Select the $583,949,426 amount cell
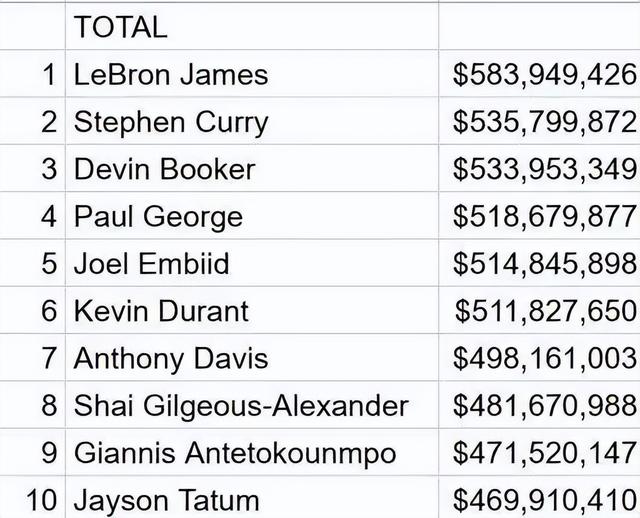Image resolution: width=640 pixels, height=518 pixels. click(x=540, y=74)
